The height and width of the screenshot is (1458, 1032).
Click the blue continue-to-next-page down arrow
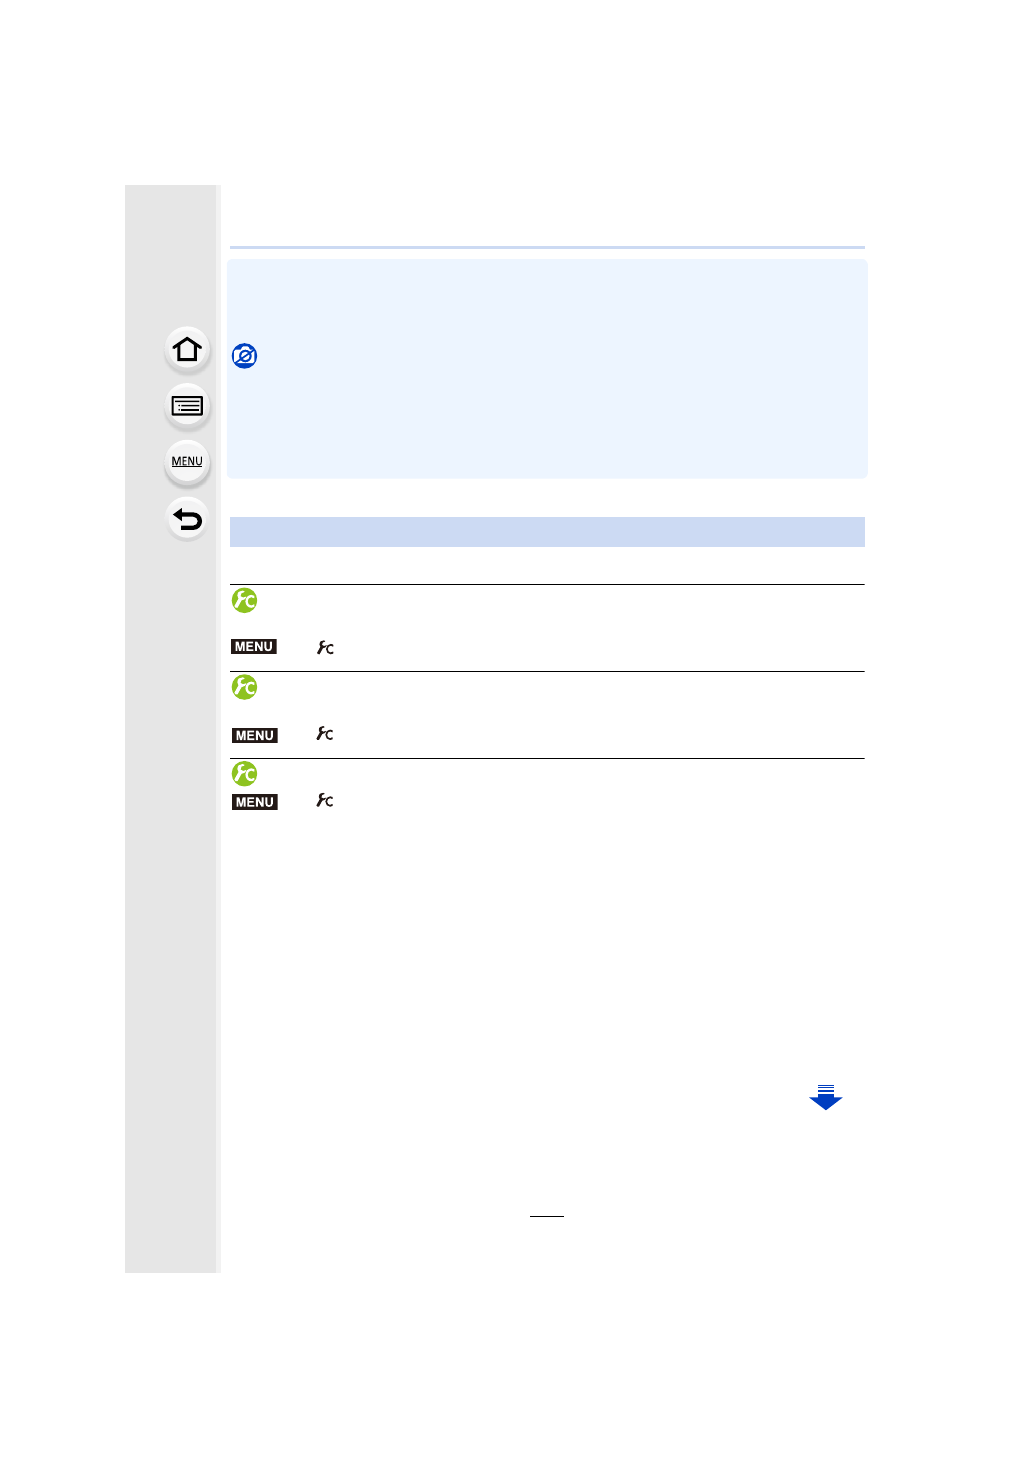[825, 1098]
